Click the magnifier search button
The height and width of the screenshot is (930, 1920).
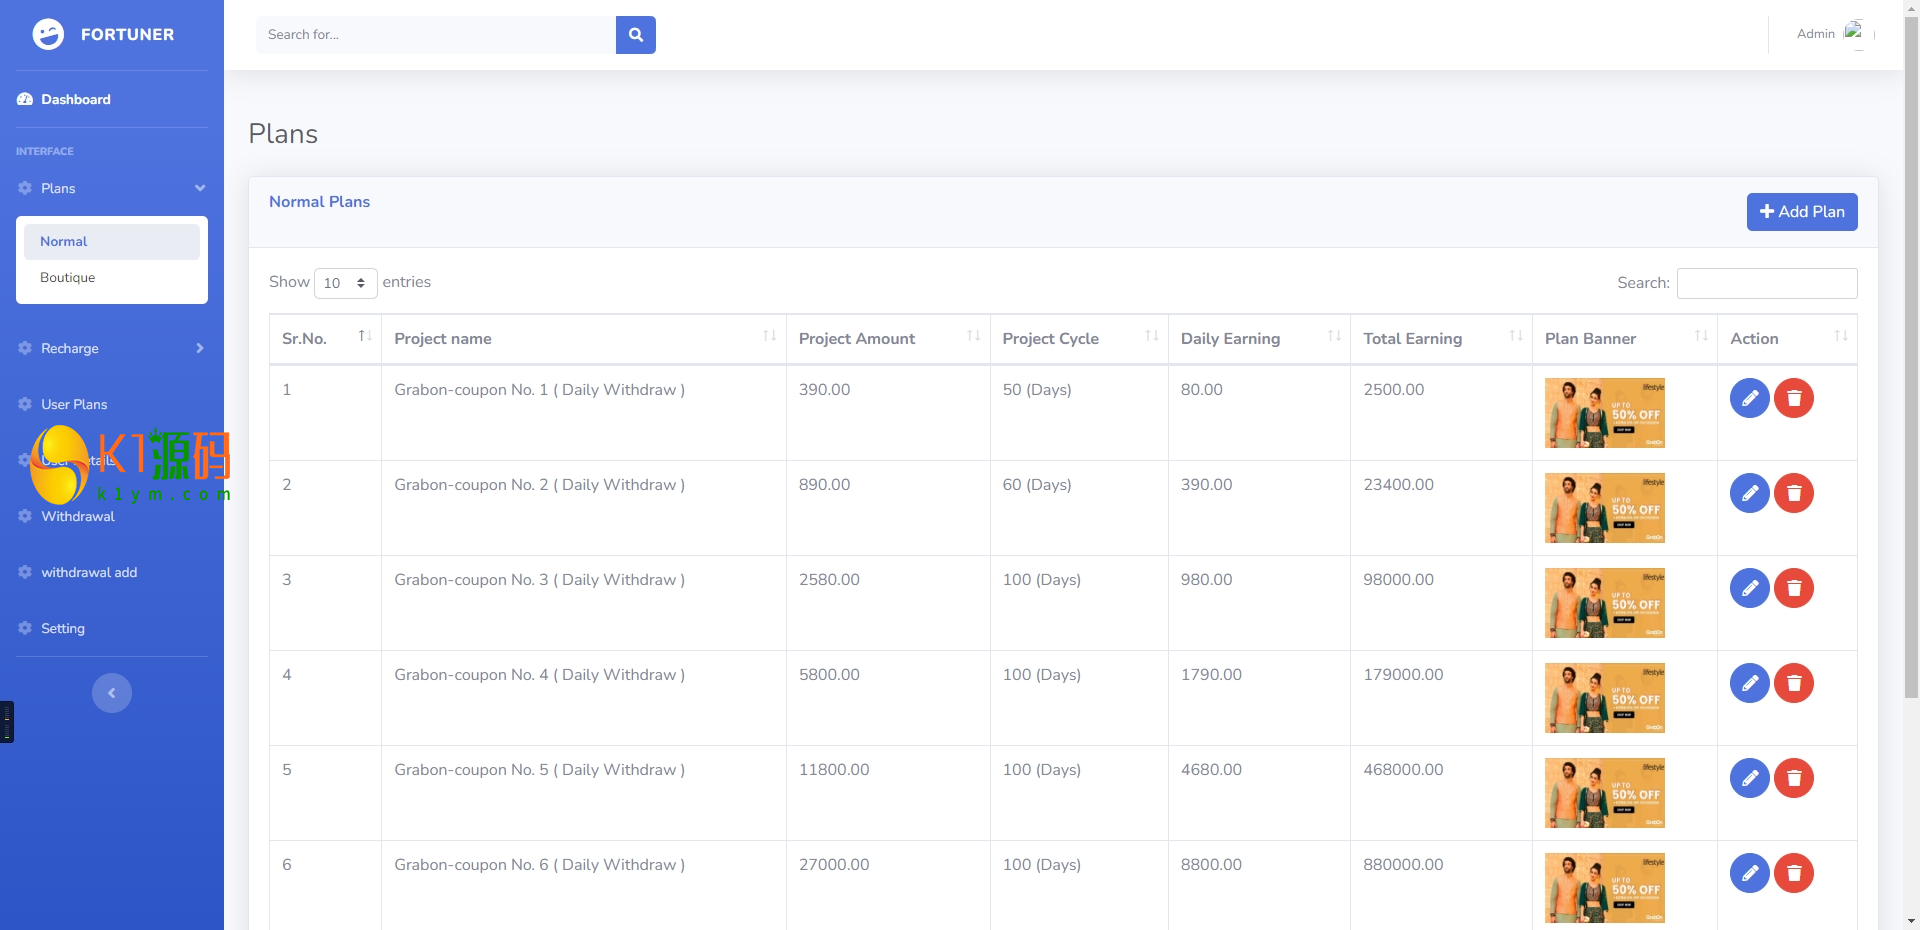(635, 35)
